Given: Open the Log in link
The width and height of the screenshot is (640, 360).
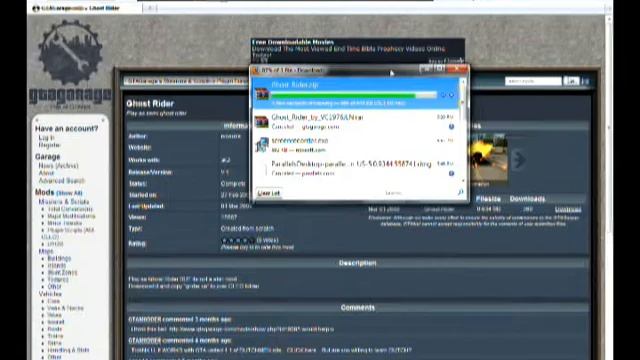Looking at the screenshot, I should [x=46, y=138].
